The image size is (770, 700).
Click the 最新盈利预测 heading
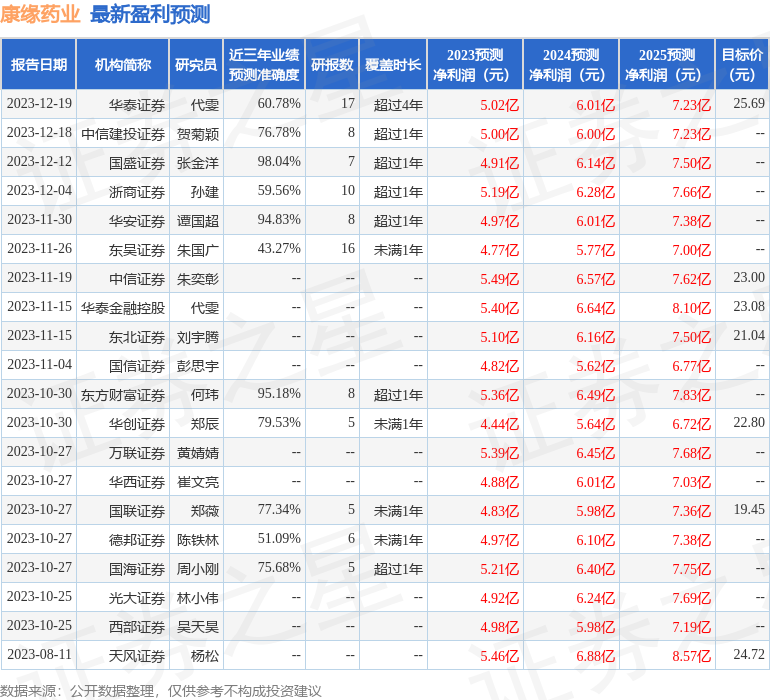point(150,14)
